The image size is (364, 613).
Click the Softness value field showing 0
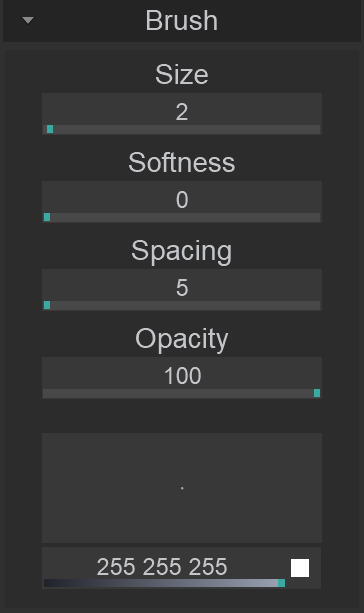(182, 197)
